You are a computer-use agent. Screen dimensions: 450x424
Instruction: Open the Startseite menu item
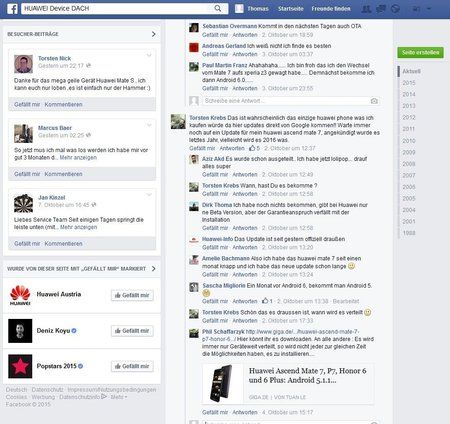click(x=291, y=9)
